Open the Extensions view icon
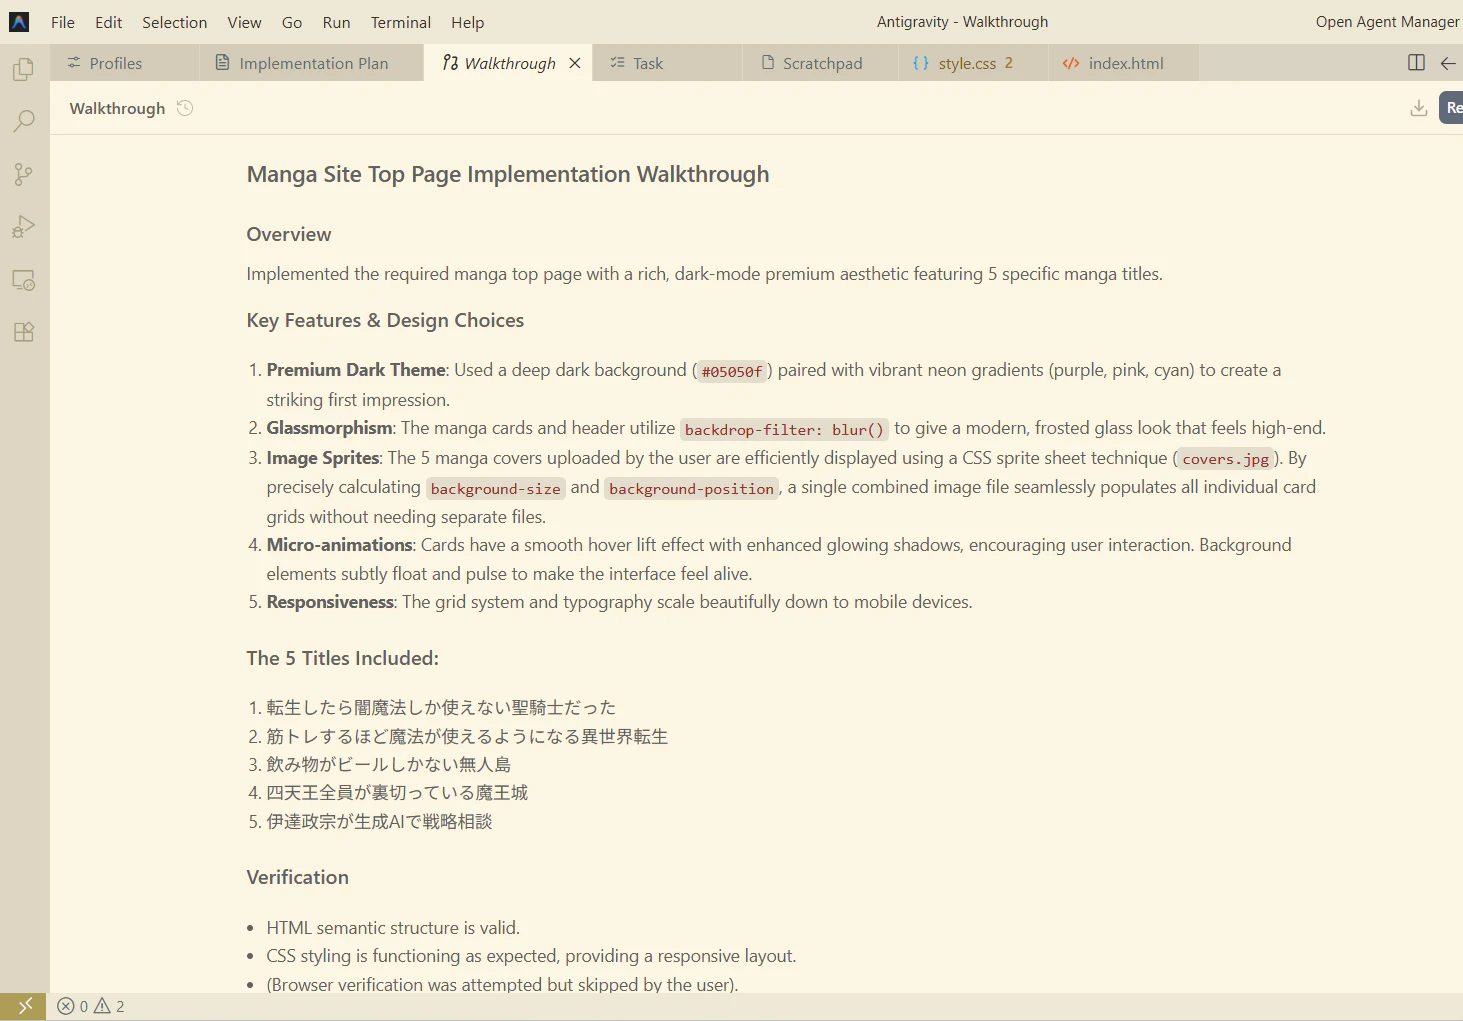The width and height of the screenshot is (1463, 1021). [x=24, y=332]
